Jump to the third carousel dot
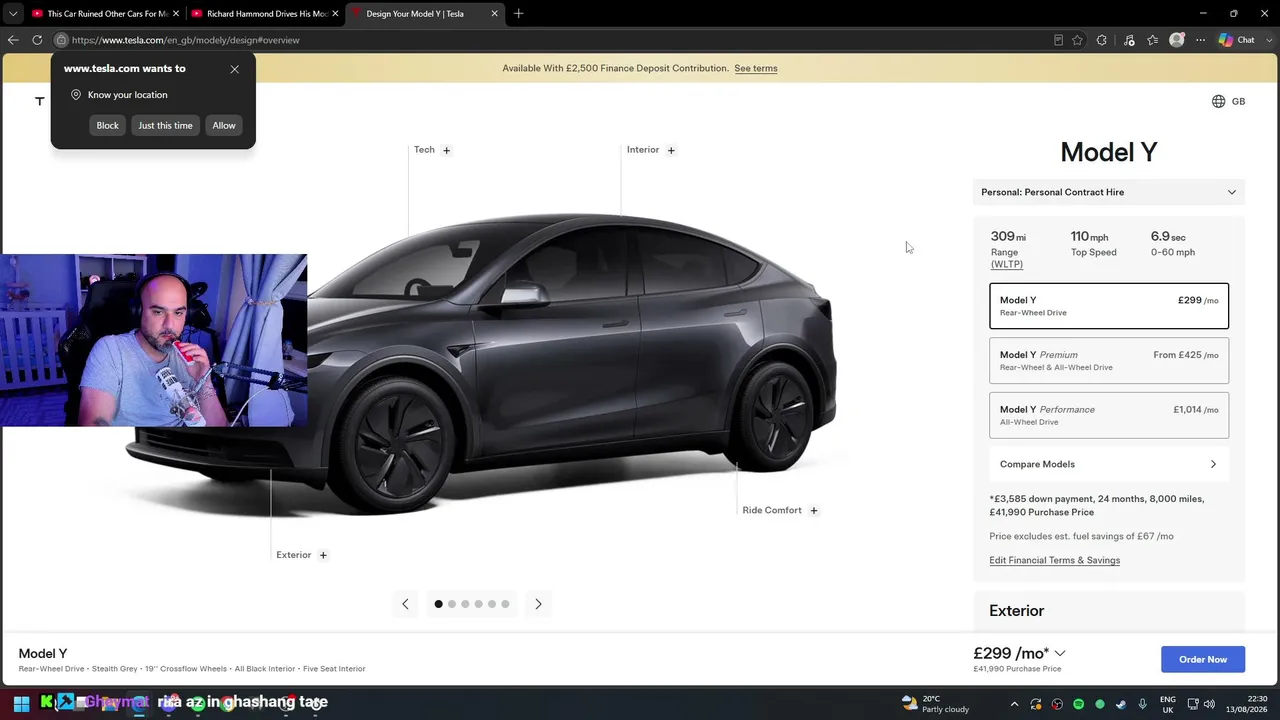The width and height of the screenshot is (1280, 720). coord(465,604)
